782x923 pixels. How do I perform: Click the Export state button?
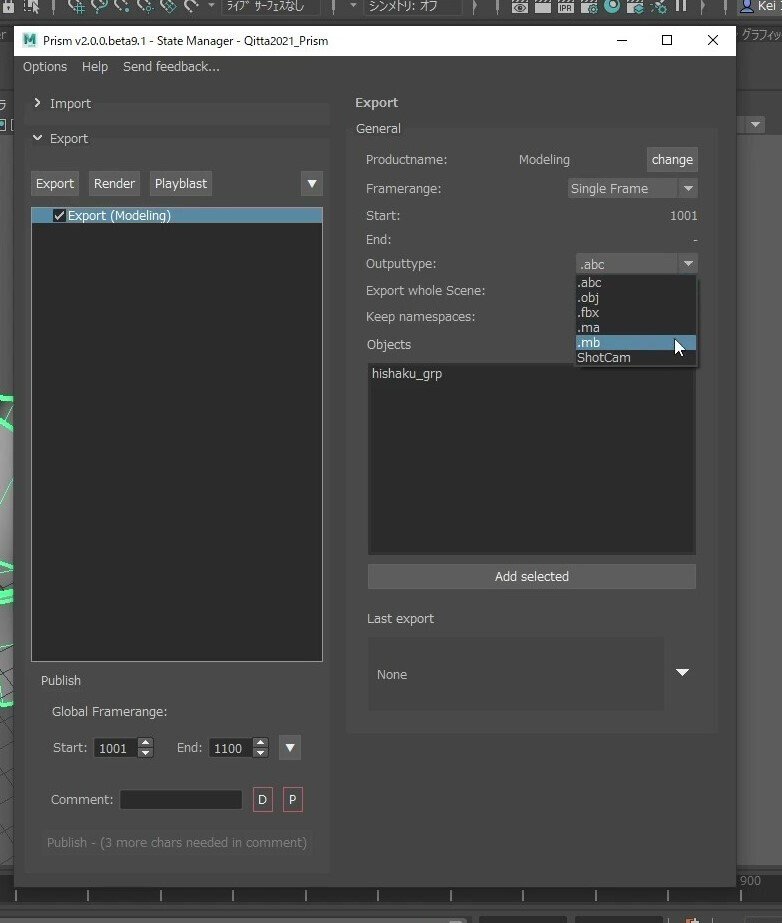(x=55, y=184)
